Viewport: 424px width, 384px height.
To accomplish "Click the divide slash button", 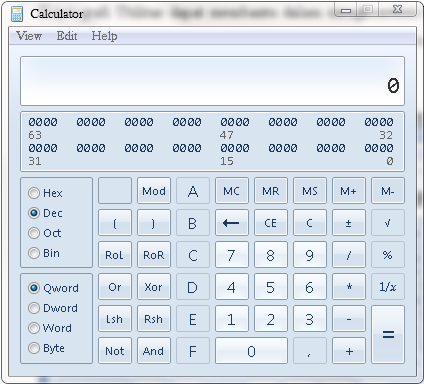I will coord(349,255).
